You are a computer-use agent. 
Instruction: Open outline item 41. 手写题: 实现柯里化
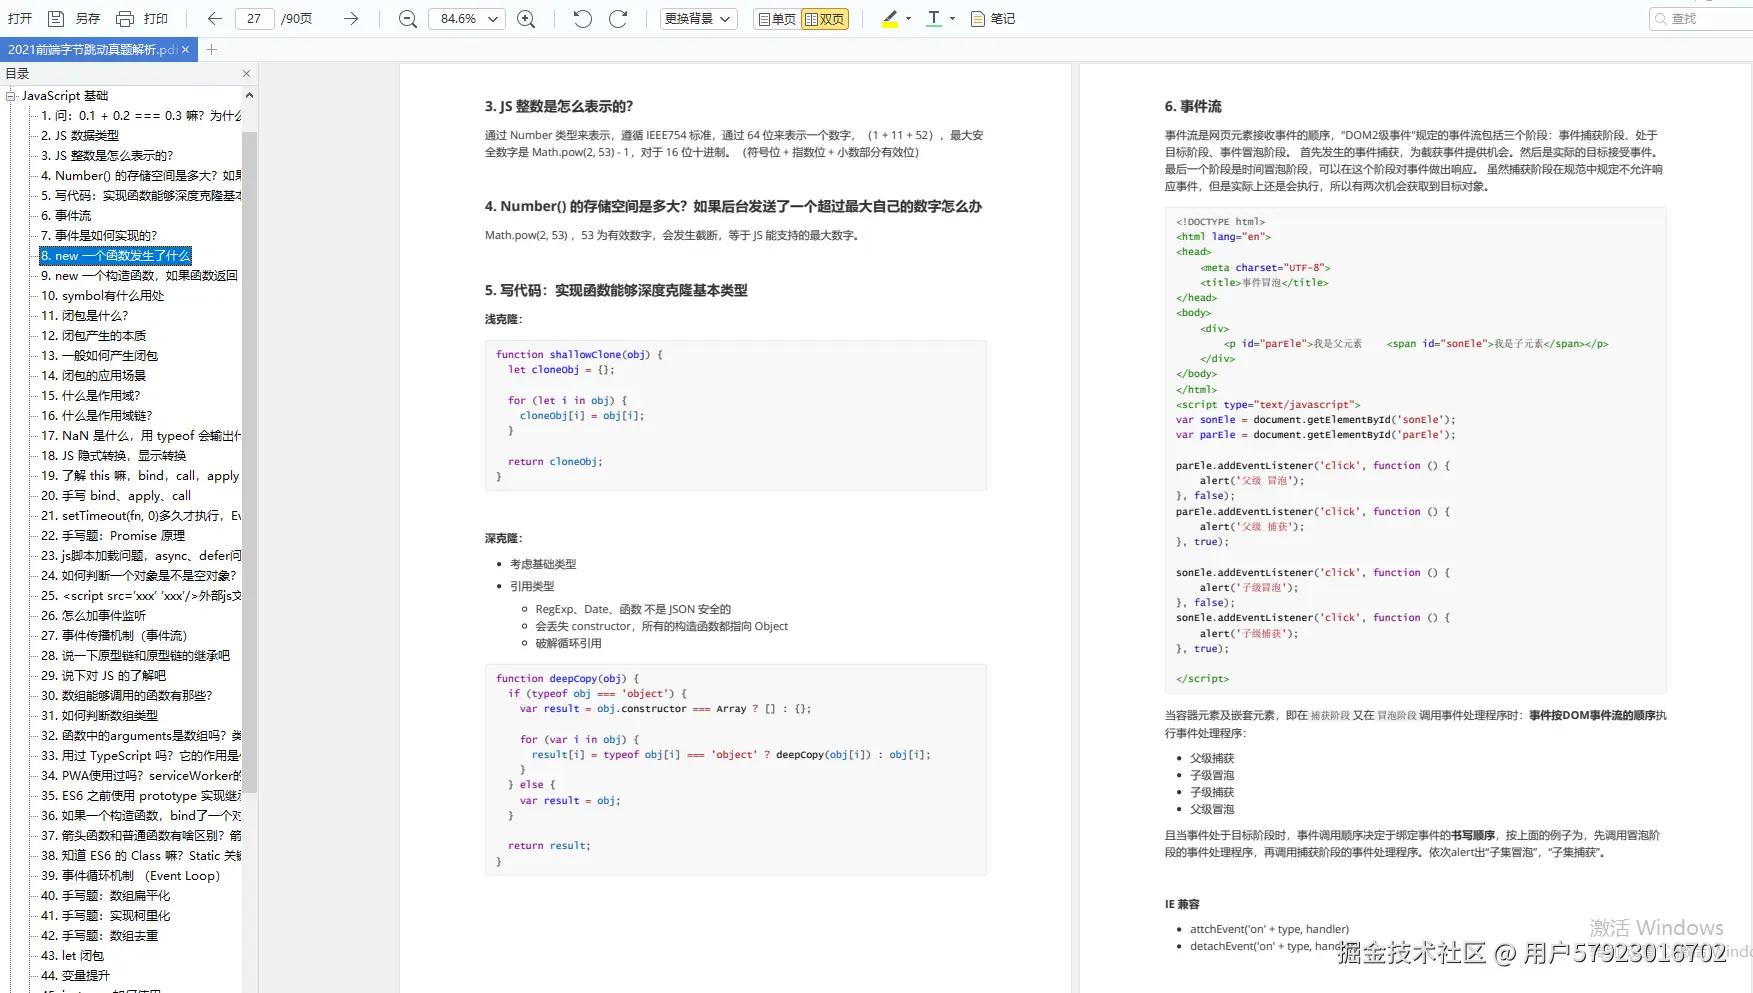coord(106,915)
